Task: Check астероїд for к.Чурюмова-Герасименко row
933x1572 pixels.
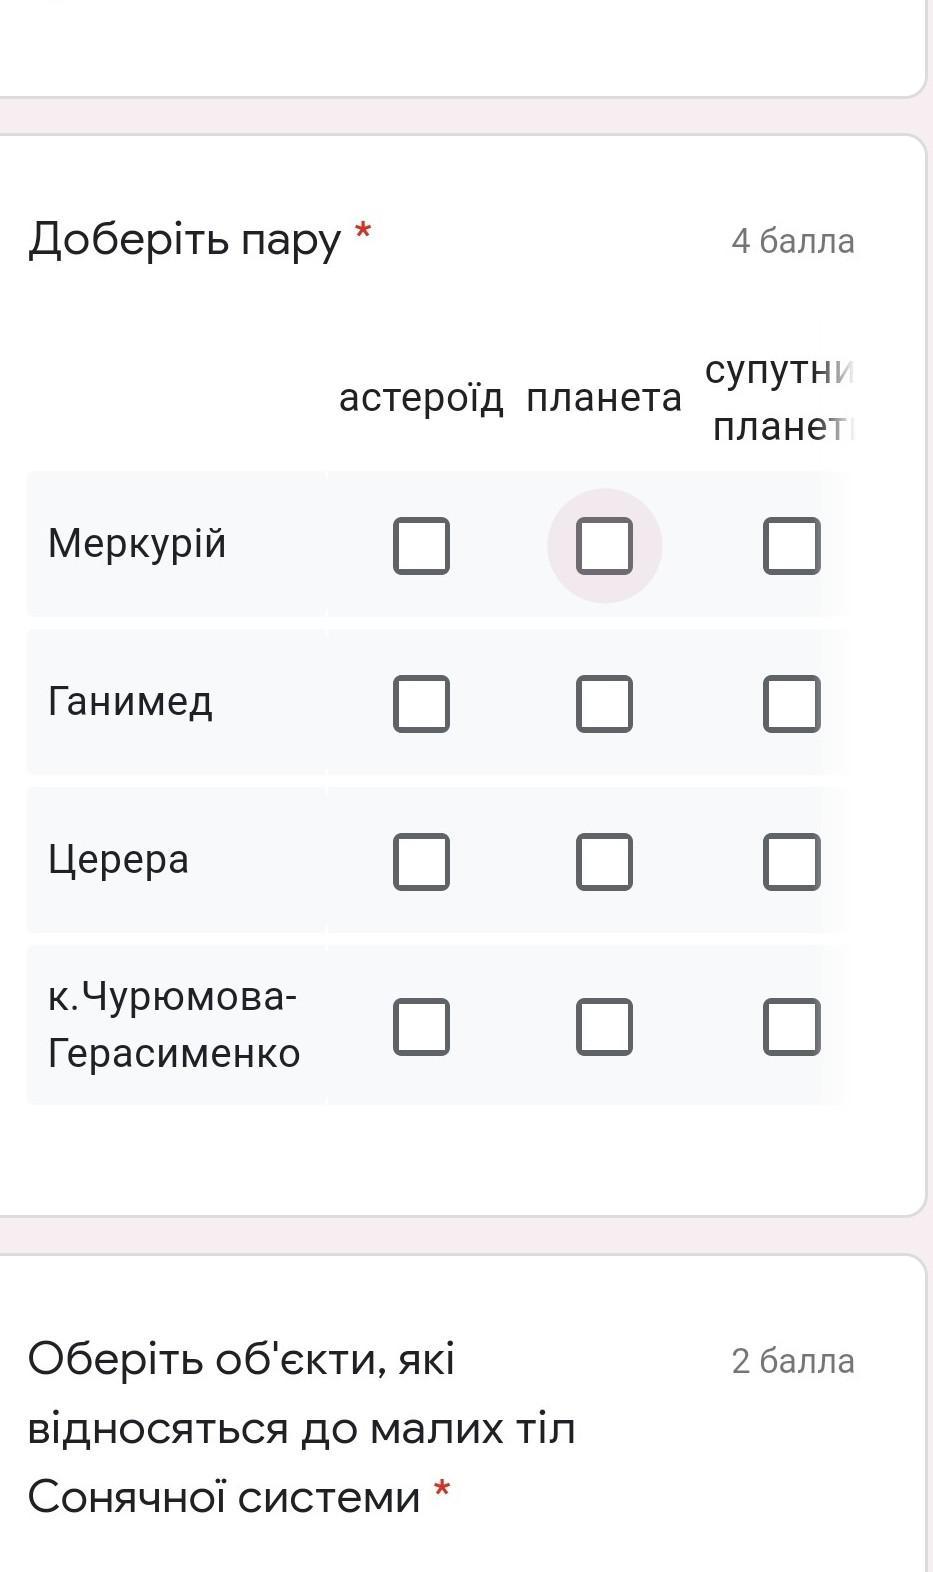Action: (421, 1026)
